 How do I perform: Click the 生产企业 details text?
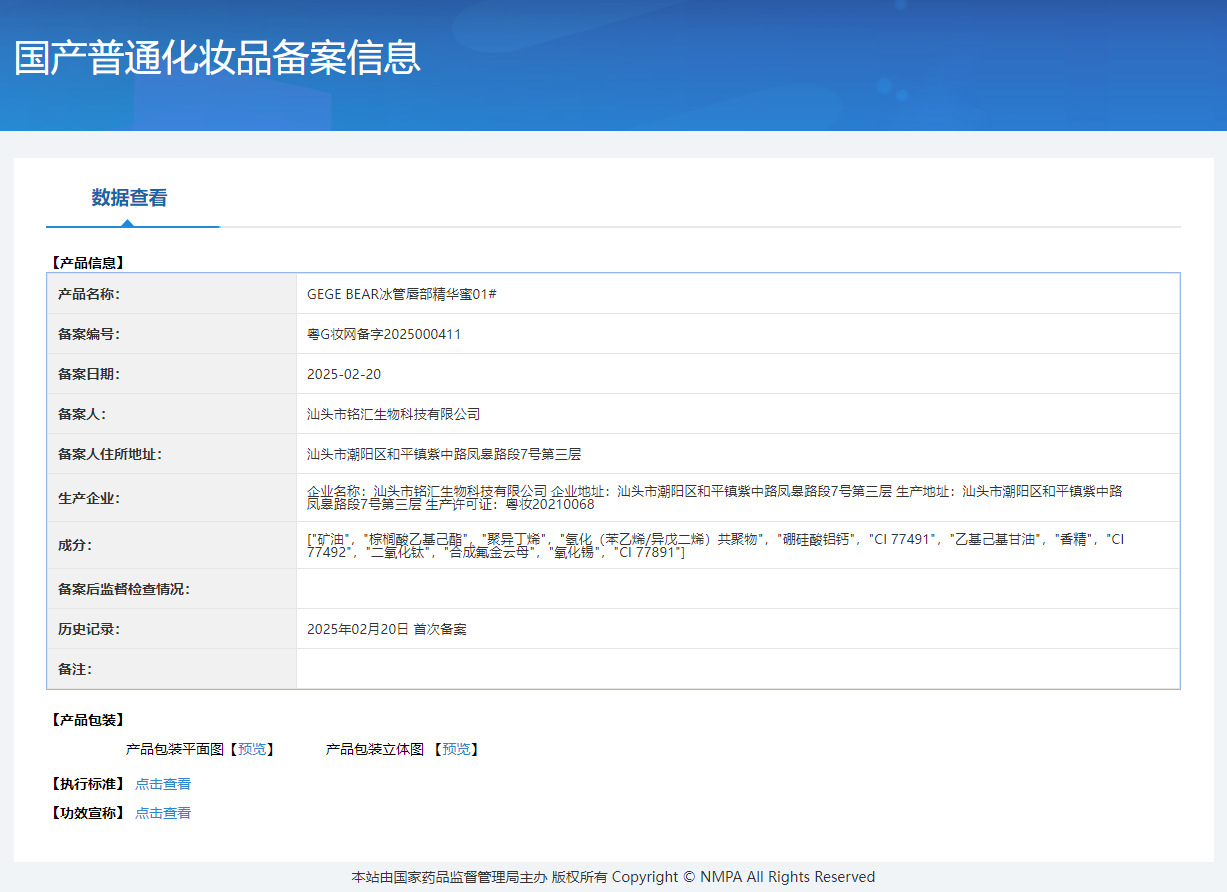715,497
